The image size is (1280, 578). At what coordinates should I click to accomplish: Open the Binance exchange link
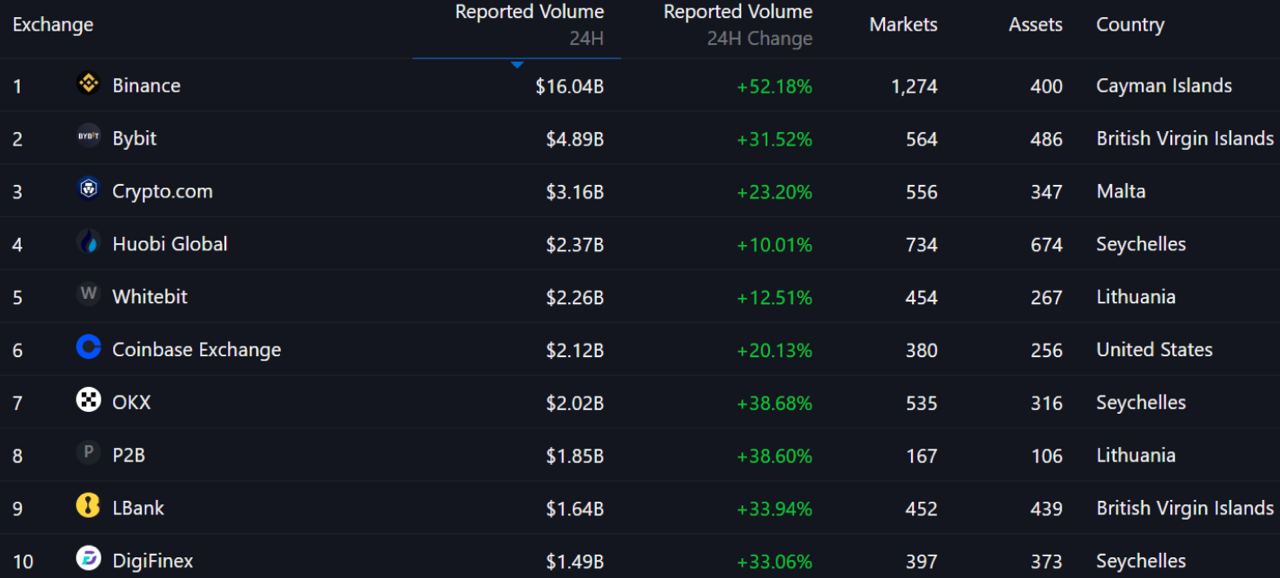point(146,86)
